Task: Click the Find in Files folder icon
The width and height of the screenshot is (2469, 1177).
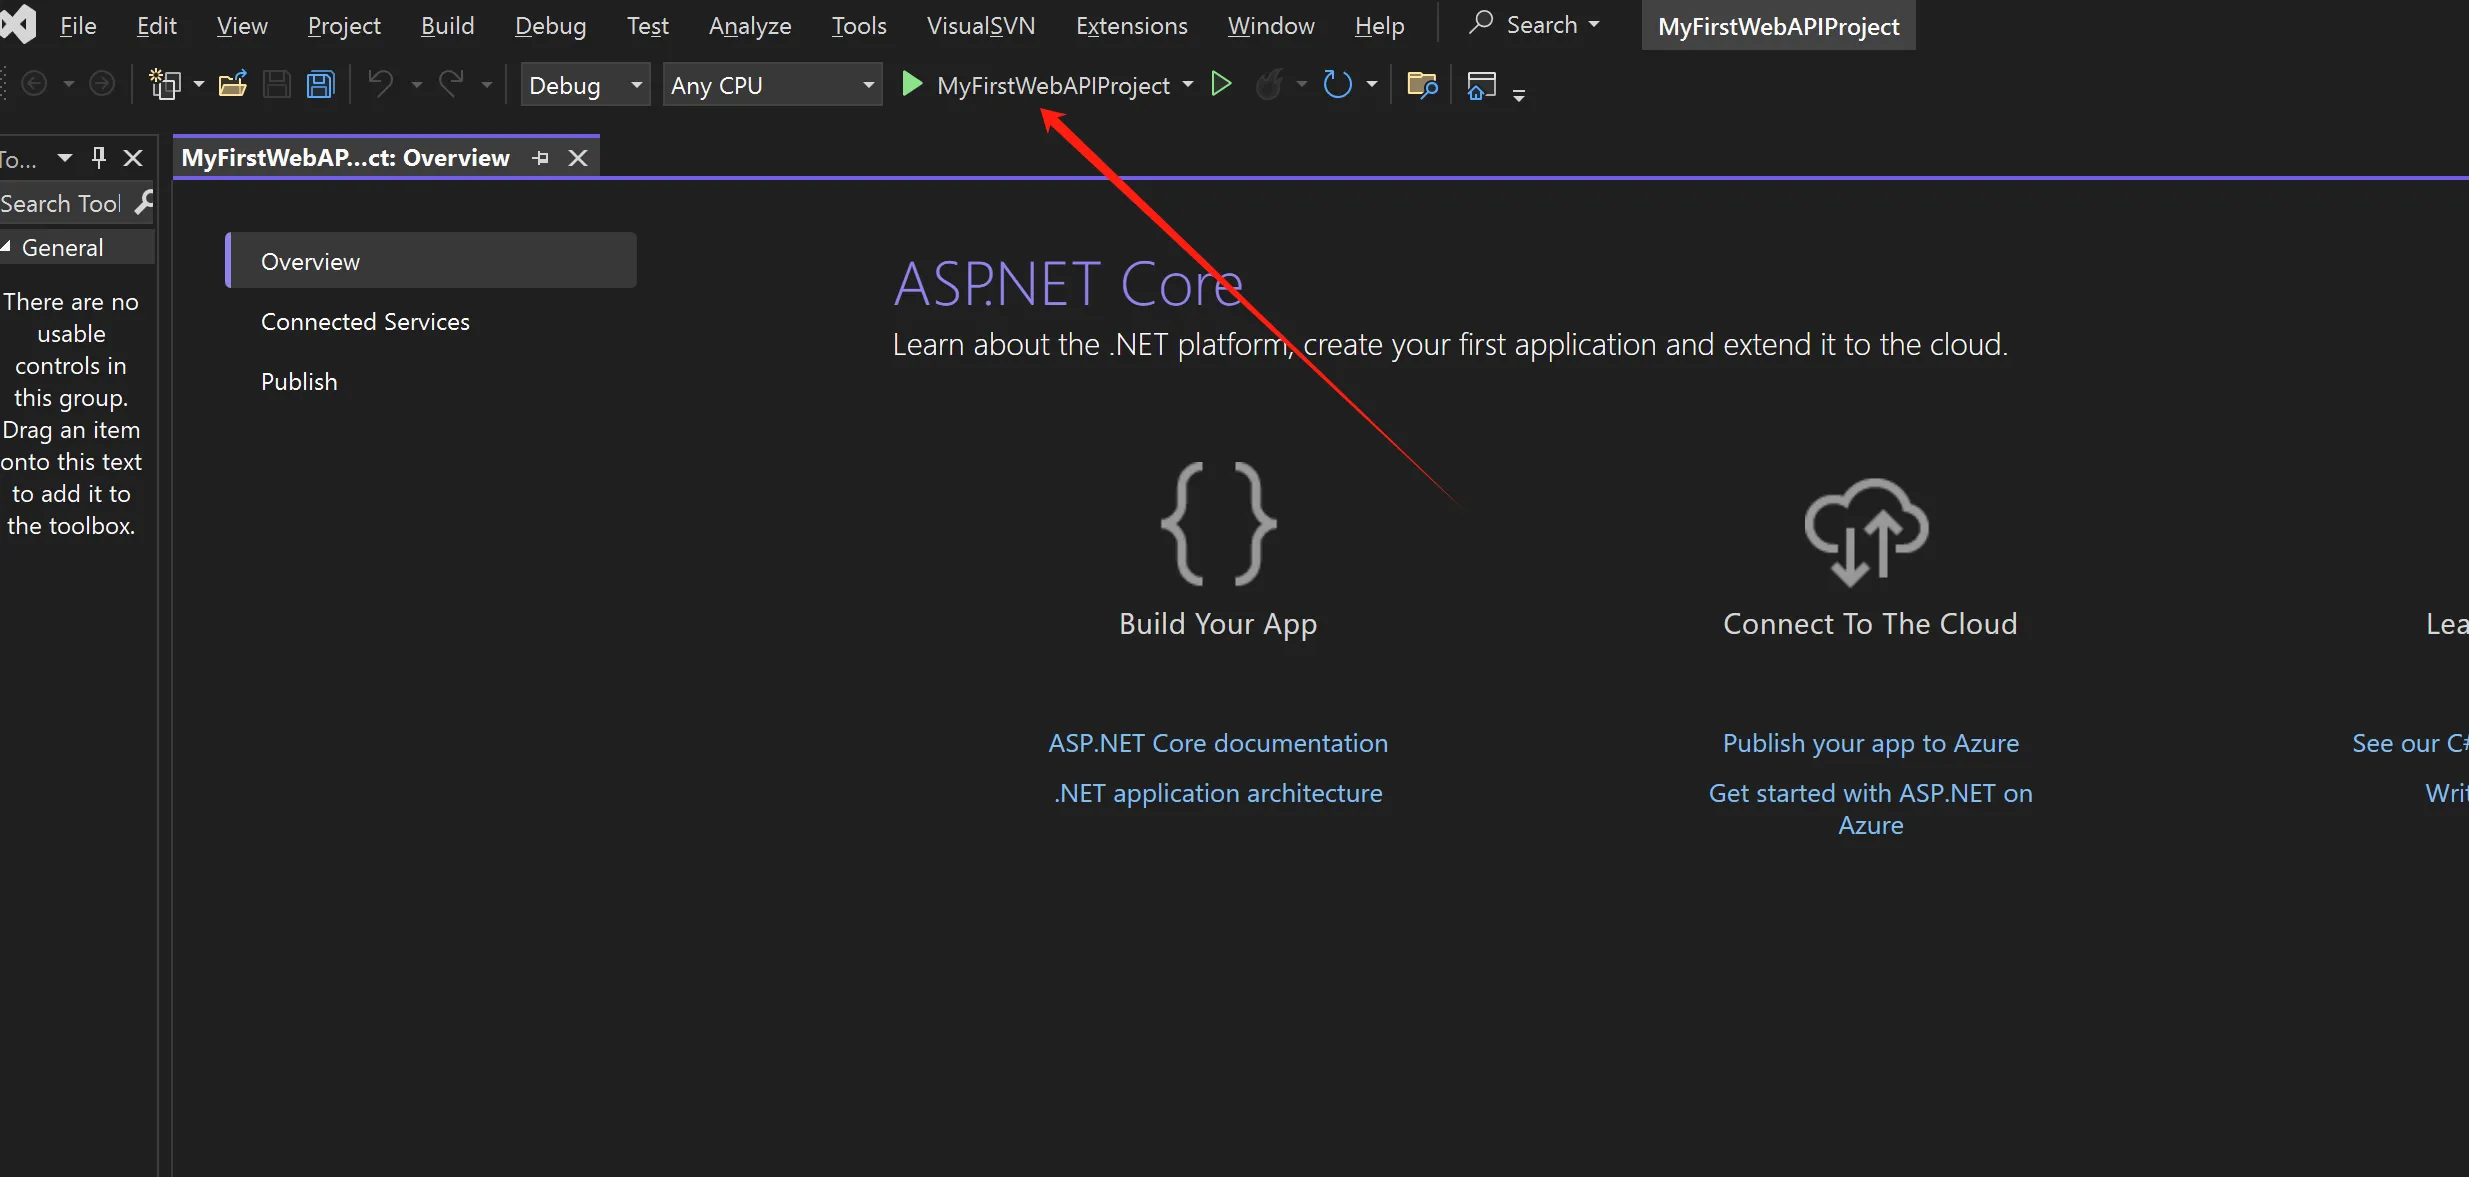Action: (x=1422, y=84)
